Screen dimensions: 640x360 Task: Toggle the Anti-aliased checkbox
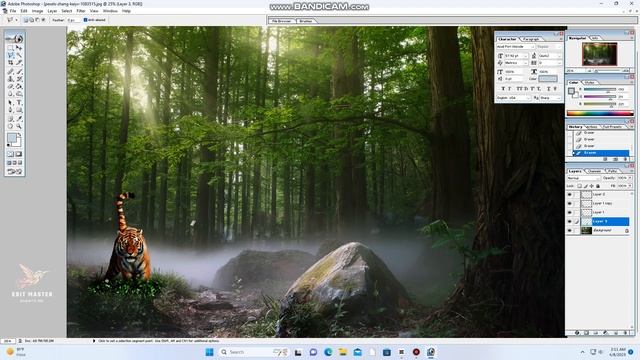(x=85, y=20)
